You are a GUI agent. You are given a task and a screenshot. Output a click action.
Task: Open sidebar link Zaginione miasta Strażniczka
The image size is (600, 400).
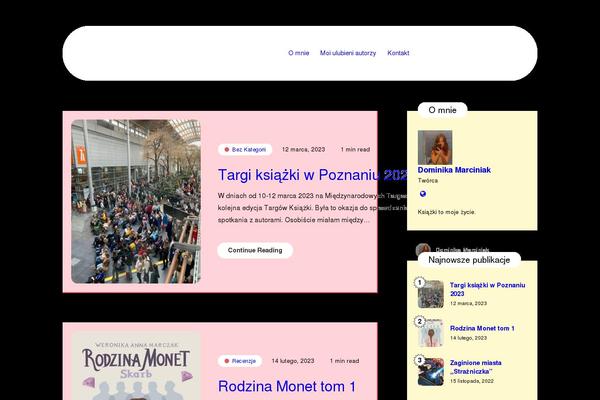coord(476,367)
